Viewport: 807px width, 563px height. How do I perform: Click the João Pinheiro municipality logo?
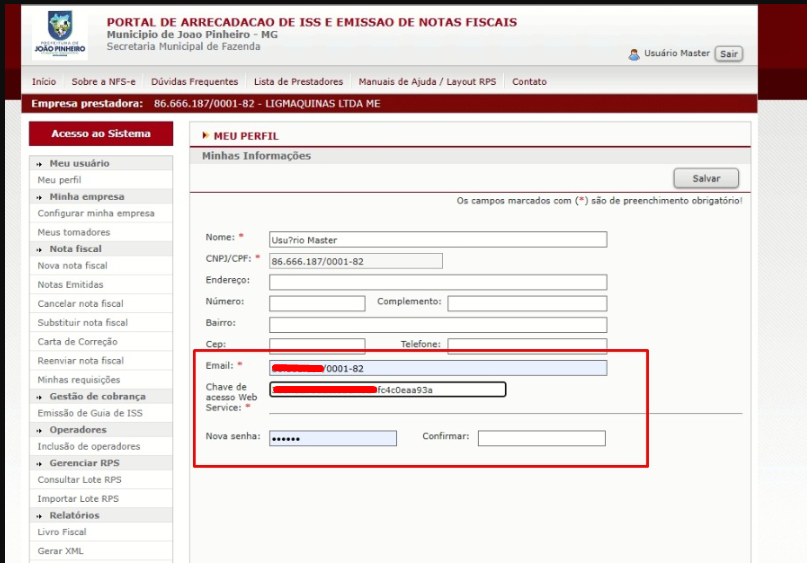(x=66, y=34)
